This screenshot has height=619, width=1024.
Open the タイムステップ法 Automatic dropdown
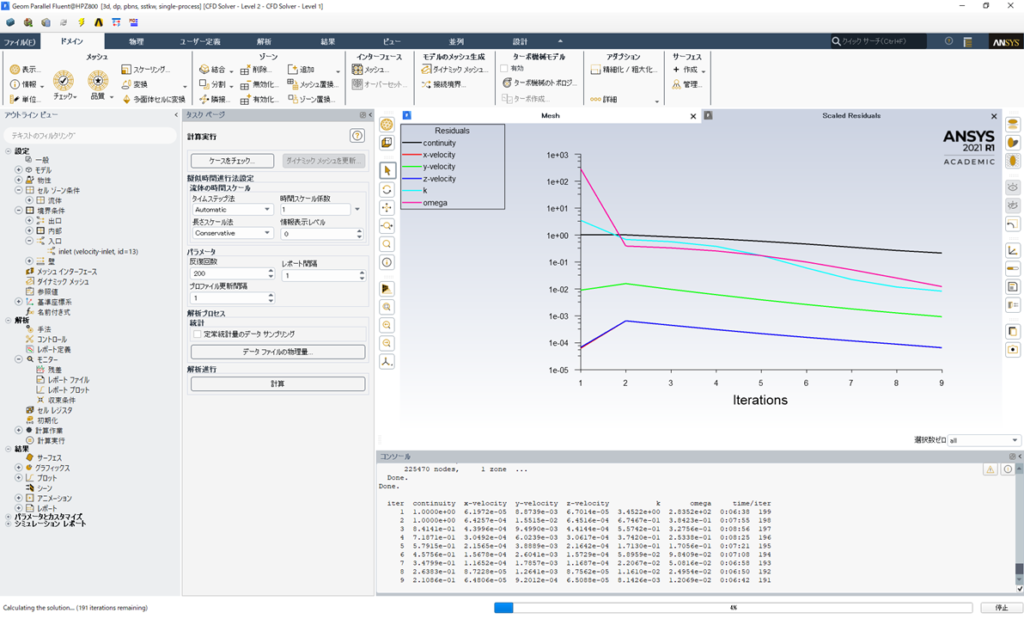tap(232, 210)
